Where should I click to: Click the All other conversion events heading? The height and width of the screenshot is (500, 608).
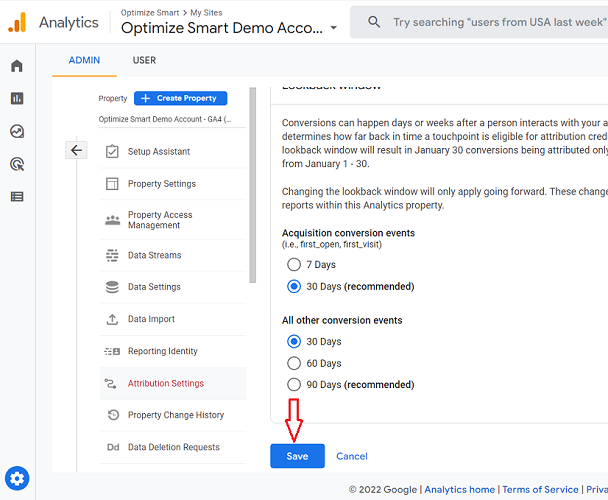tap(342, 320)
